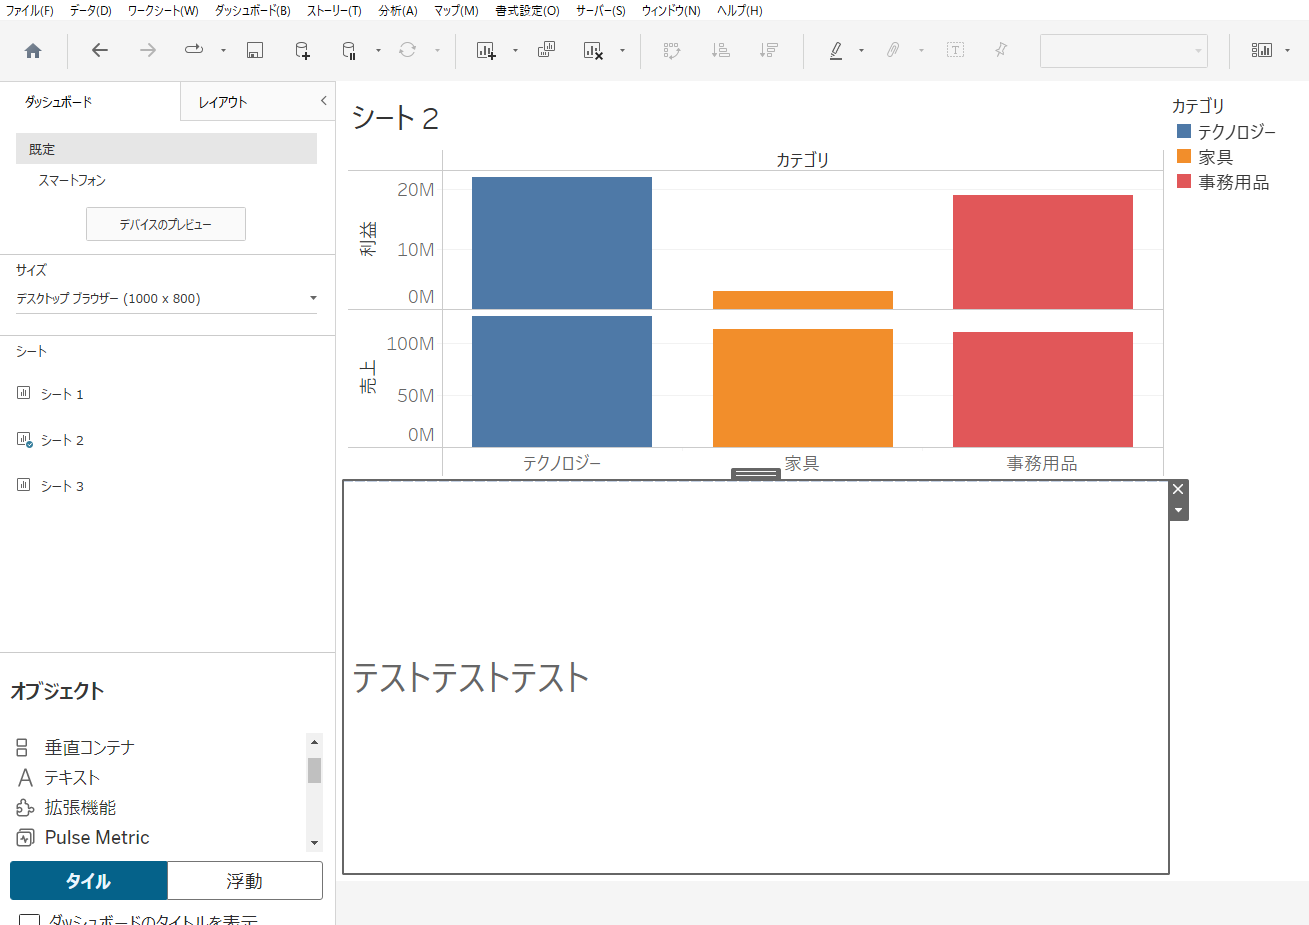The width and height of the screenshot is (1309, 925).
Task: Switch to the レイアウト tab
Action: tap(223, 102)
